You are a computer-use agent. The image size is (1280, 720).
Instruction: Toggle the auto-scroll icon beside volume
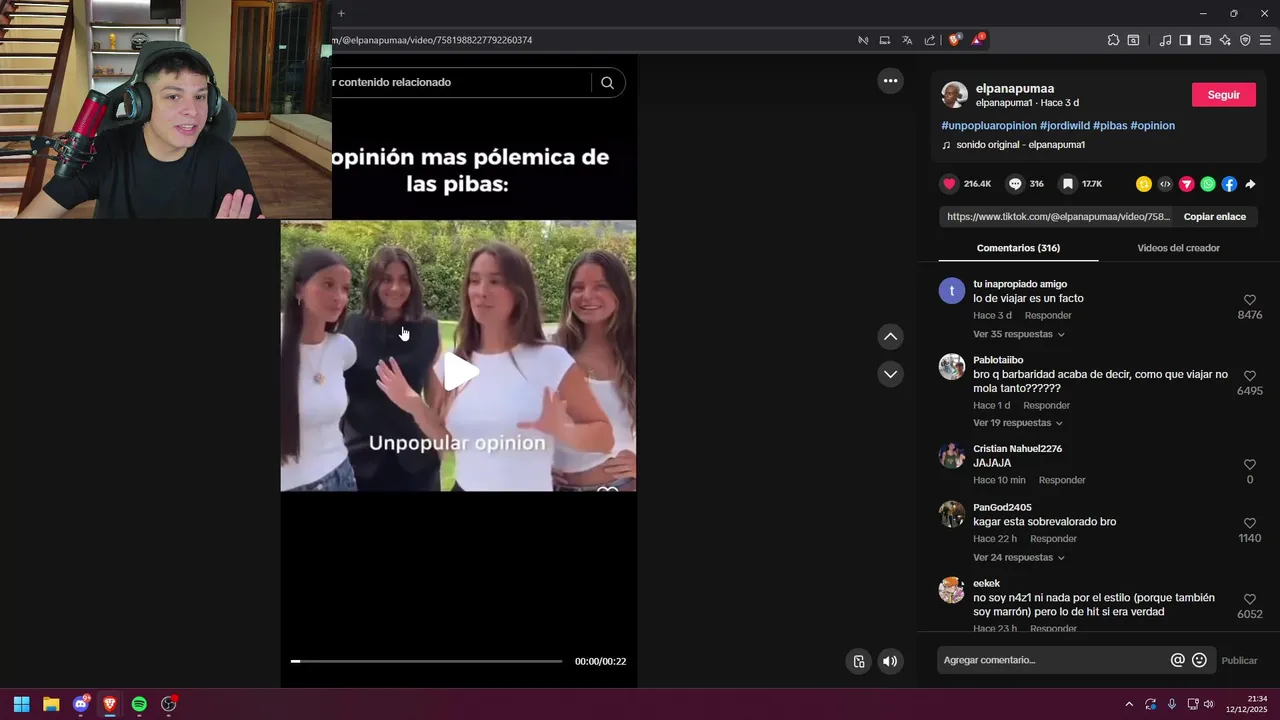pyautogui.click(x=859, y=661)
